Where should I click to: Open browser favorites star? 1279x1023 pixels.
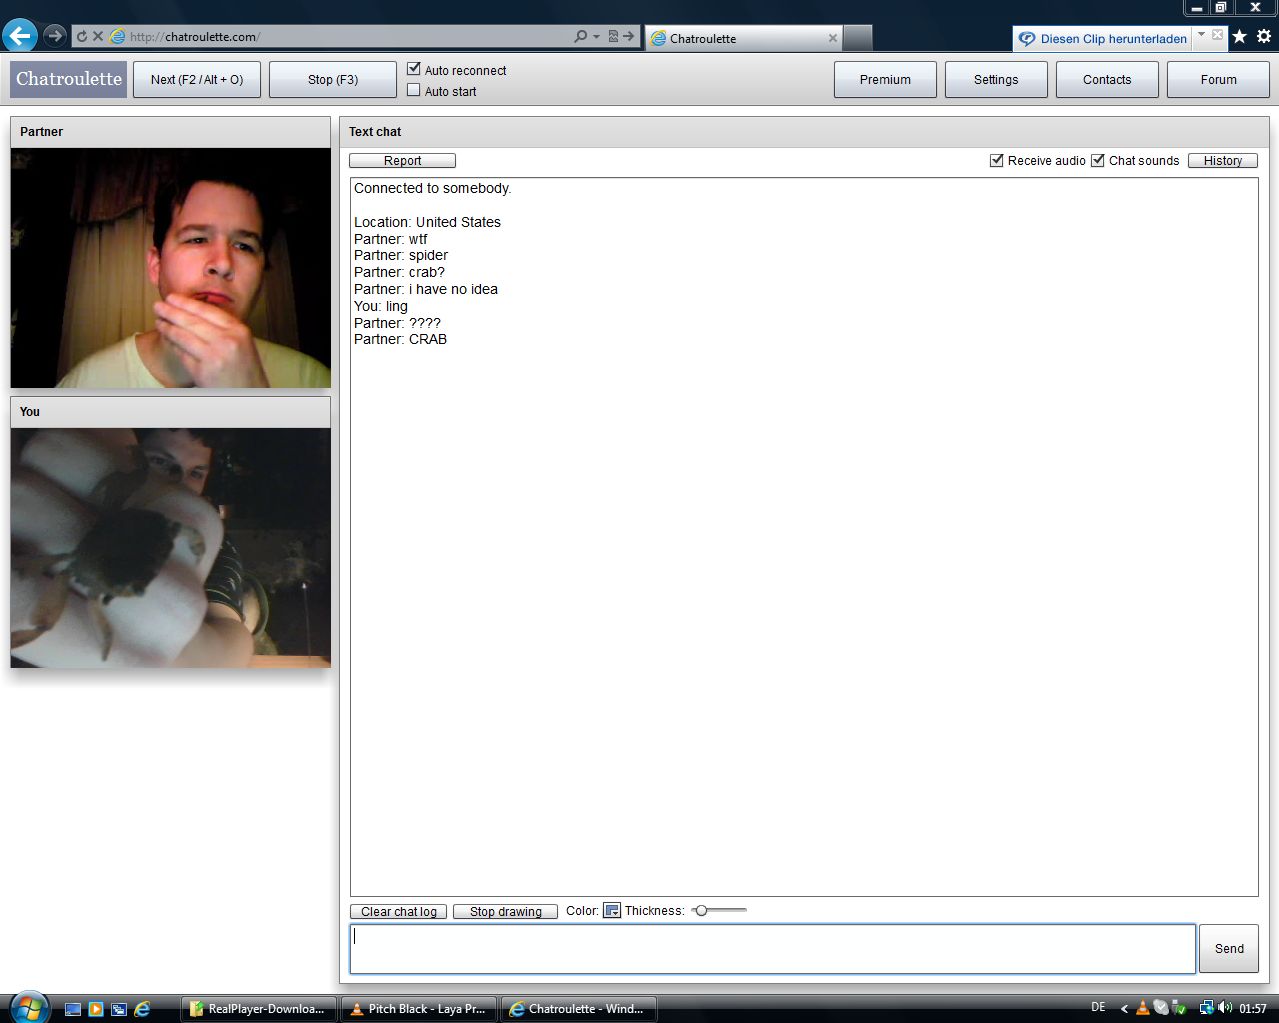point(1240,36)
